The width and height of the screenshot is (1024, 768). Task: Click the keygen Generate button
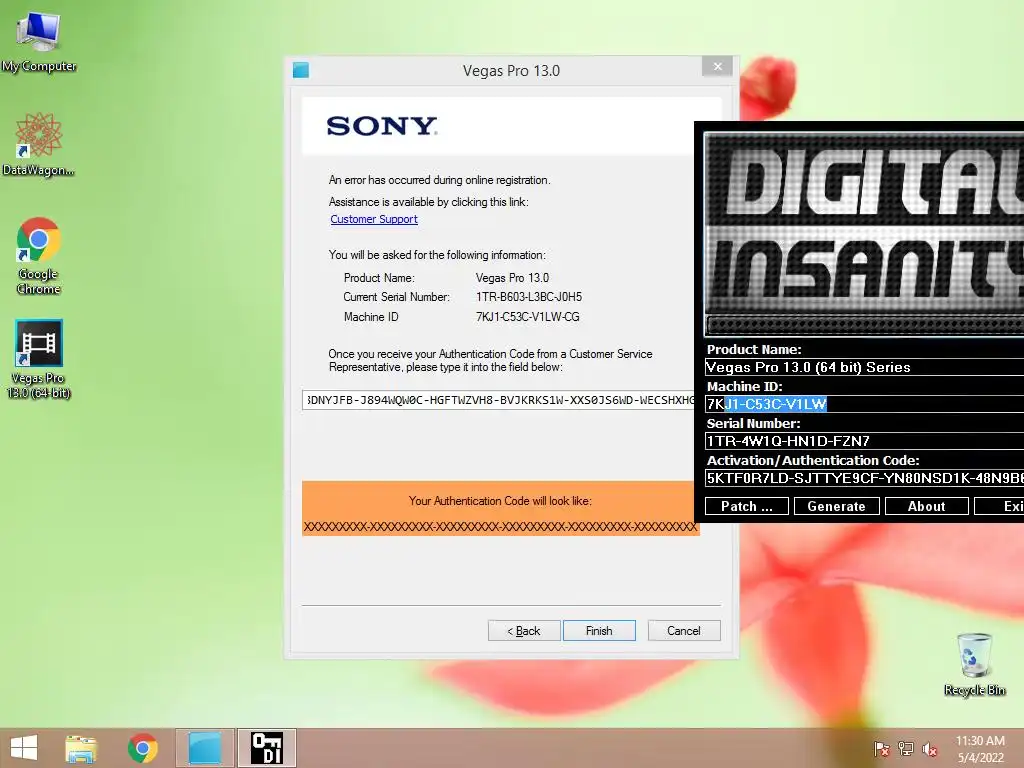click(837, 506)
